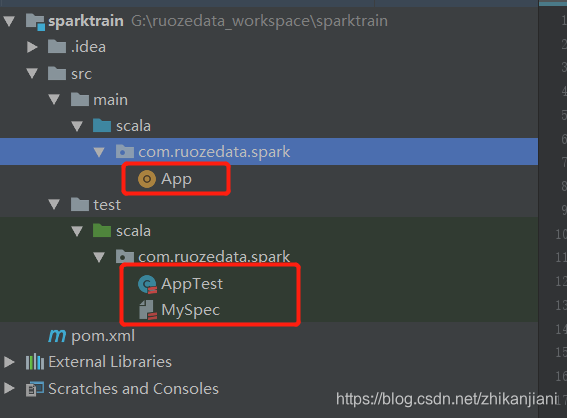This screenshot has height=418, width=567.
Task: Open the MySpec file
Action: [191, 311]
